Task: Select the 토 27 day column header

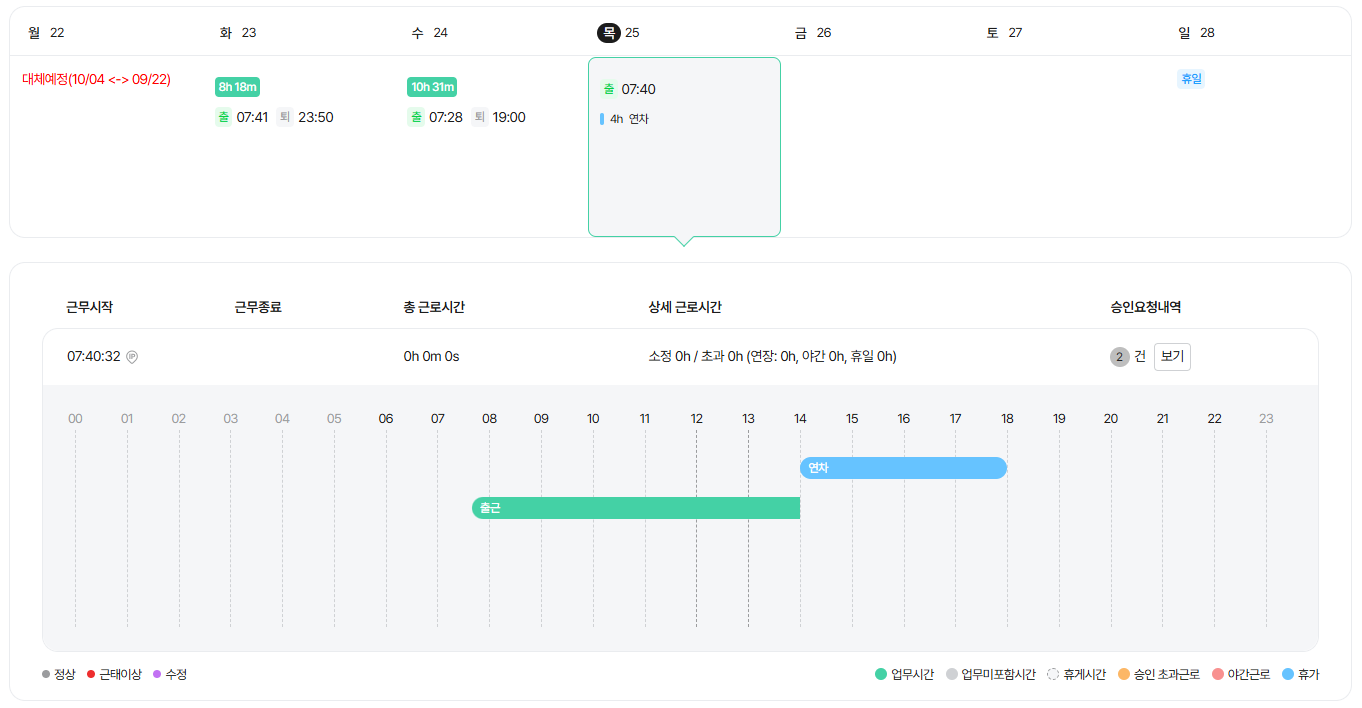Action: (x=1004, y=33)
